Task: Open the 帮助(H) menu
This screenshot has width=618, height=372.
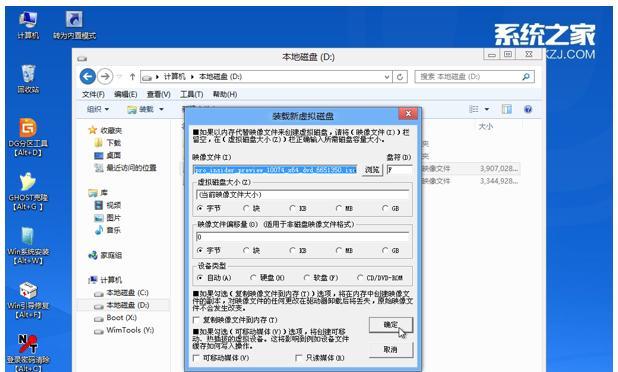Action: click(225, 94)
